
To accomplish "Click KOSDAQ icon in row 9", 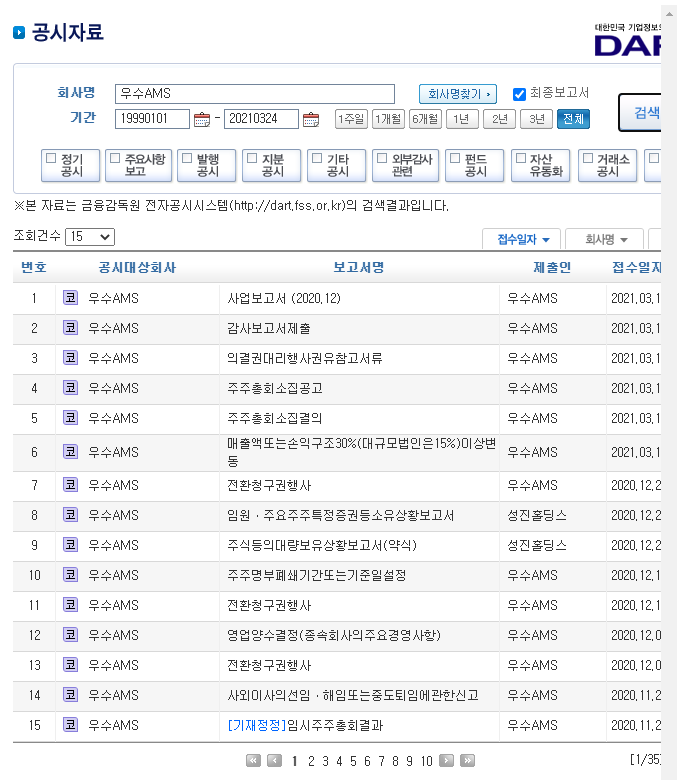I will pyautogui.click(x=70, y=545).
